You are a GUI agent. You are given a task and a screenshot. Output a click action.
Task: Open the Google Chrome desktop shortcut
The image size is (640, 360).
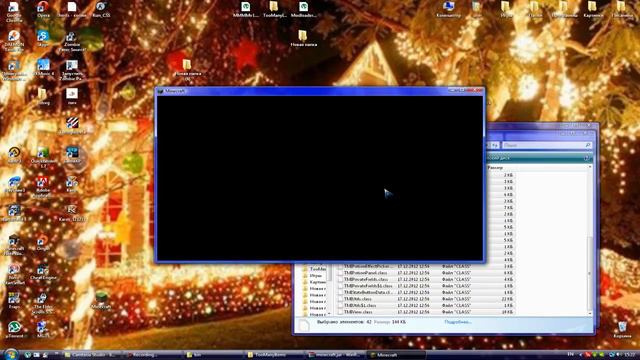point(13,11)
